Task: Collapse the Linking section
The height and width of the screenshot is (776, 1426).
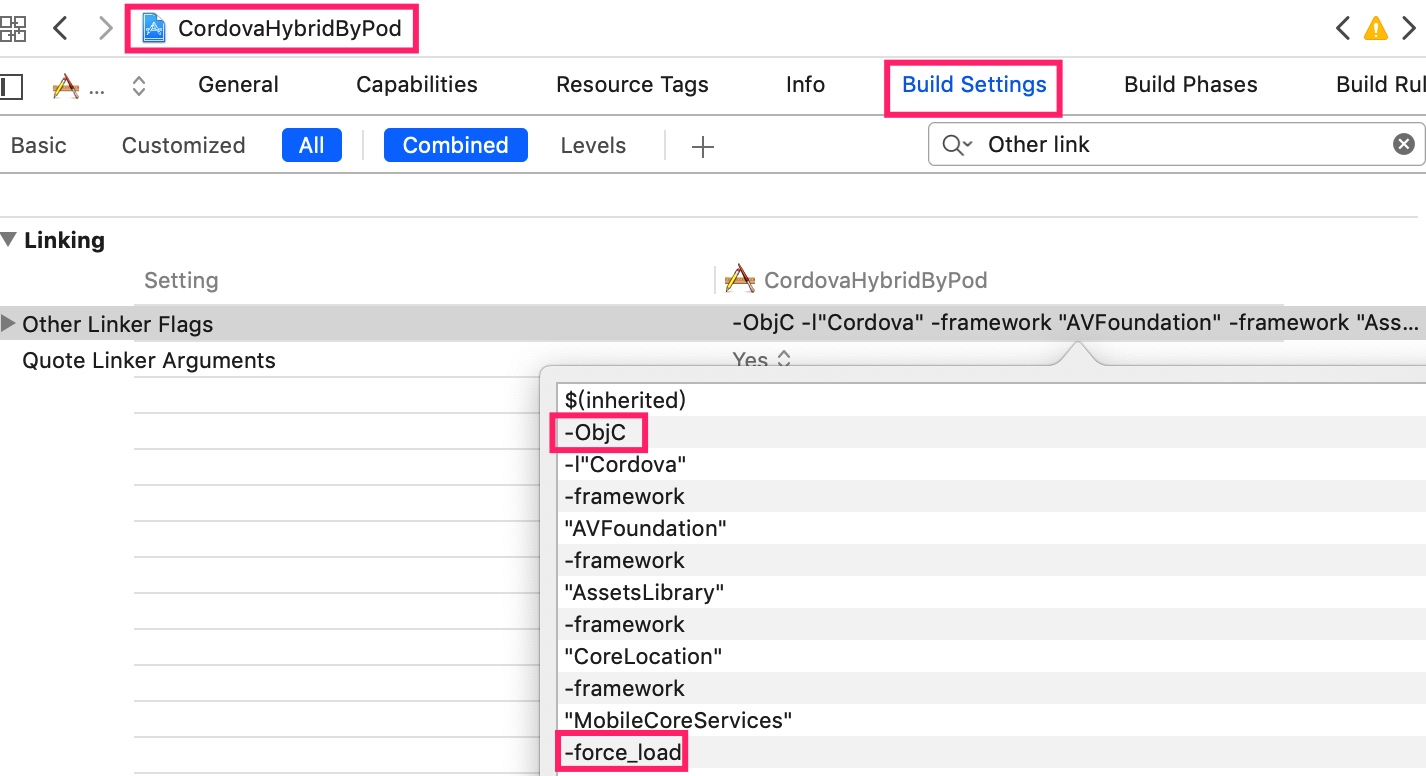Action: coord(9,240)
